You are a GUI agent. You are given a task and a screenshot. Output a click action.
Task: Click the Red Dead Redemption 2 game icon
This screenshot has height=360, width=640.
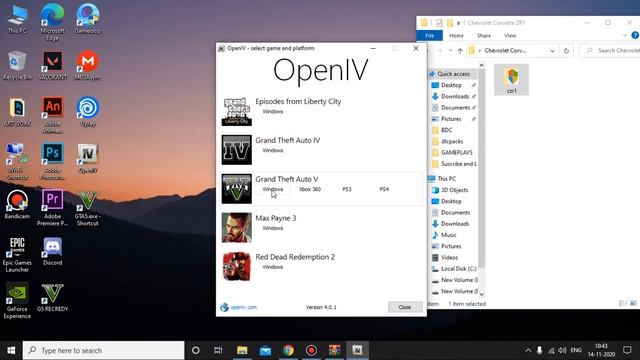(237, 267)
